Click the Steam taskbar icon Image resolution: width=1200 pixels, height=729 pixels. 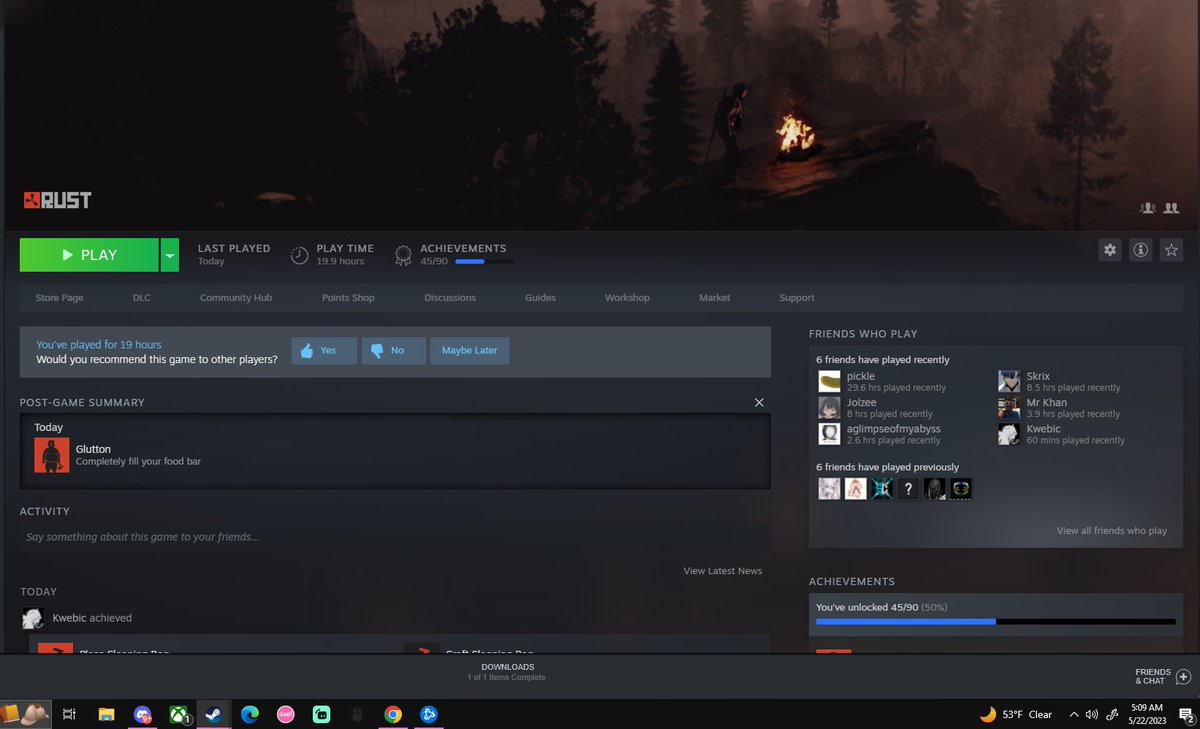[213, 714]
